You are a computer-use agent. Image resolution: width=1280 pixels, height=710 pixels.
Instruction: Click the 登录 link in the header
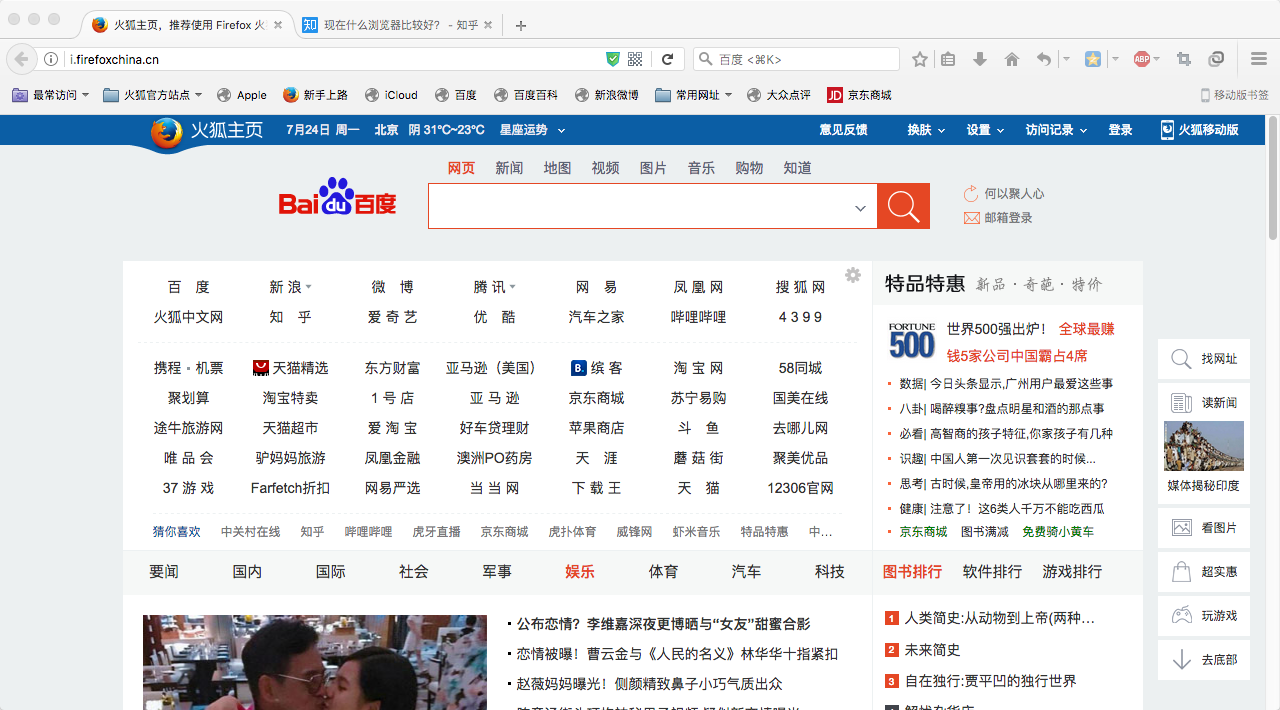click(1119, 130)
